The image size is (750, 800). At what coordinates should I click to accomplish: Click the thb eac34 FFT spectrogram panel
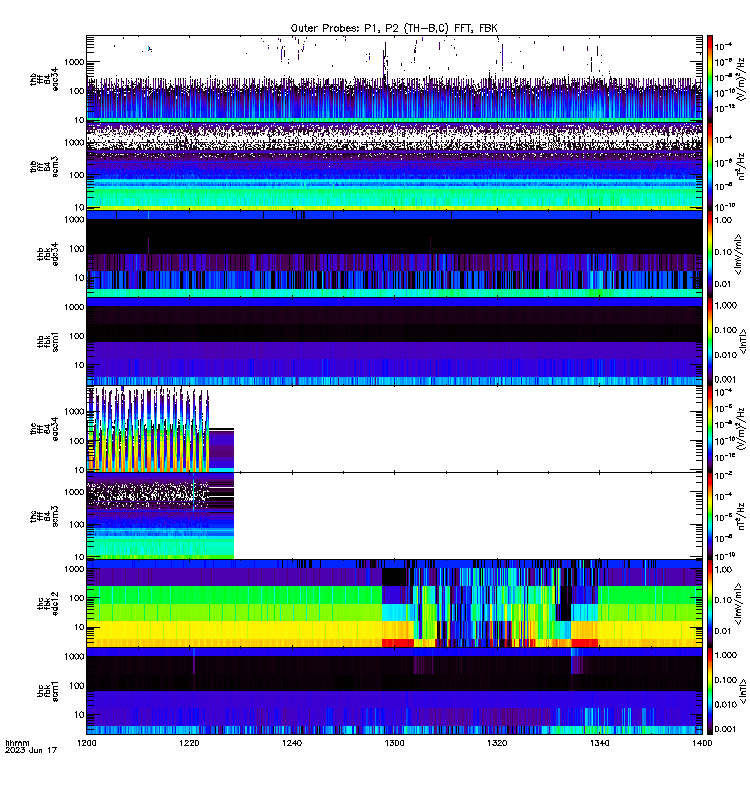coord(394,79)
